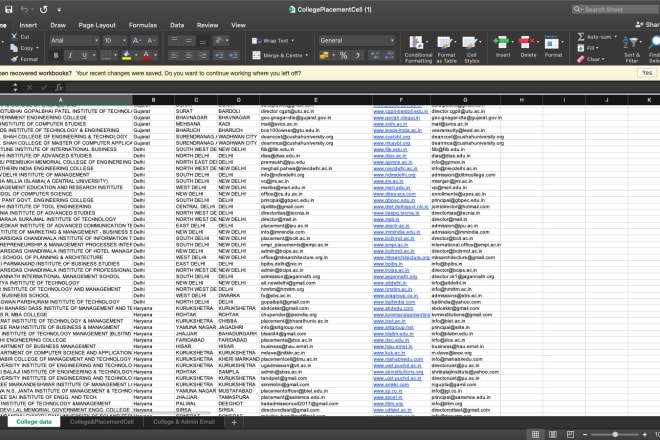Click the Format cells icon
This screenshot has width=660, height=440.
coord(551,42)
